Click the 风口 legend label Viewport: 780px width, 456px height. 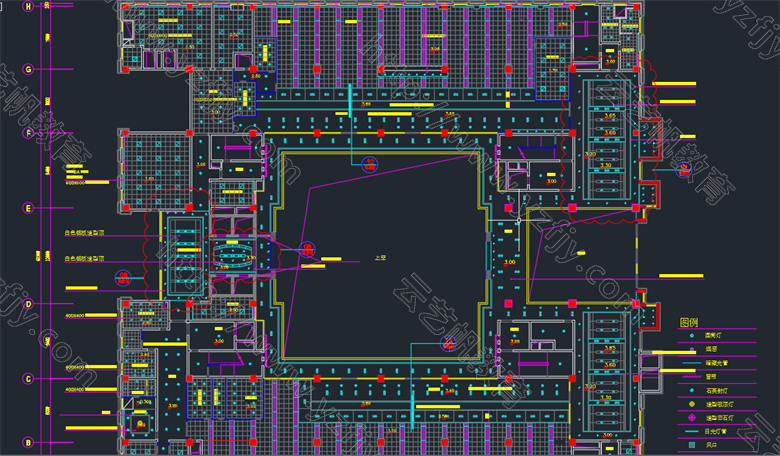click(712, 445)
